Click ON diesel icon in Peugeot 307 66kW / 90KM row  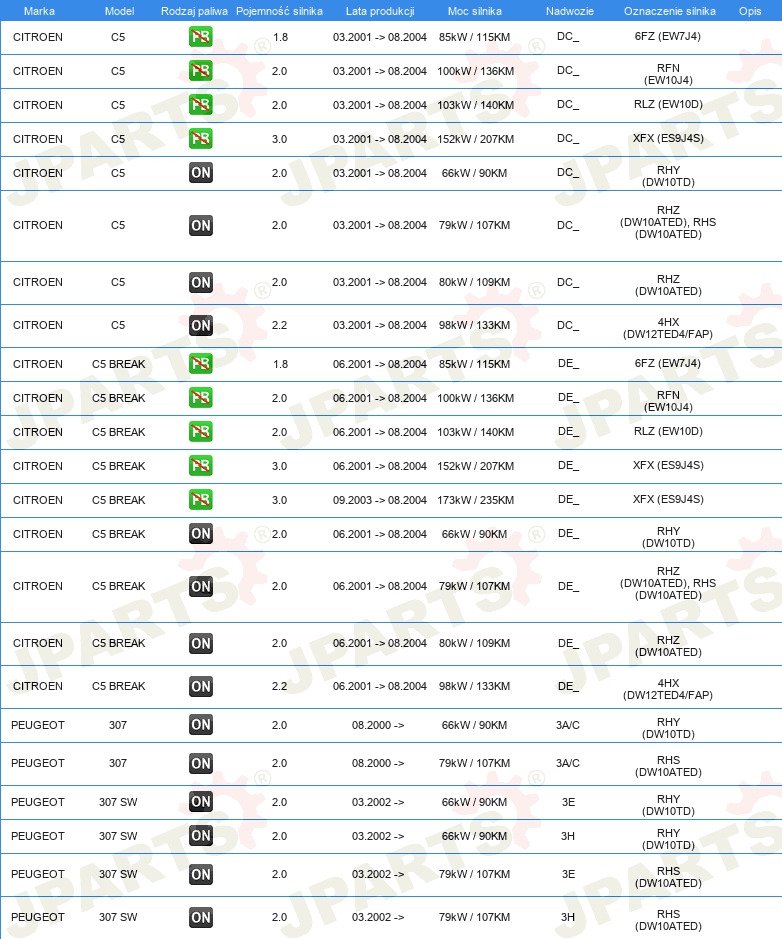tap(201, 725)
